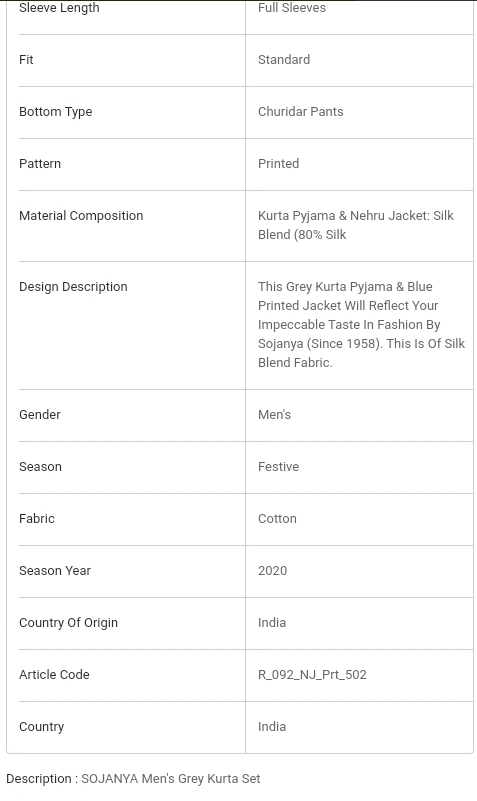This screenshot has height=801, width=477.
Task: Click the 'Printed' pattern value
Action: (278, 164)
